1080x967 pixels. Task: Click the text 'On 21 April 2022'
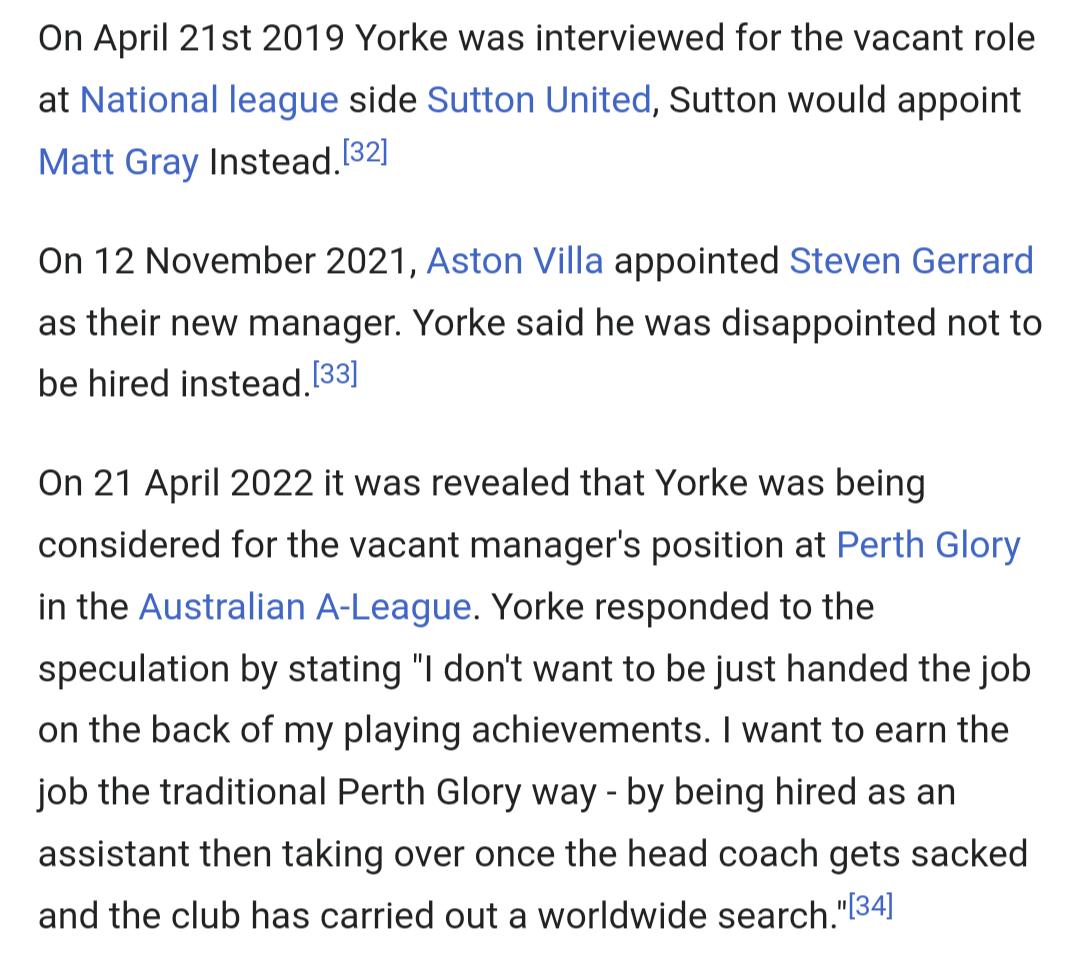(176, 483)
